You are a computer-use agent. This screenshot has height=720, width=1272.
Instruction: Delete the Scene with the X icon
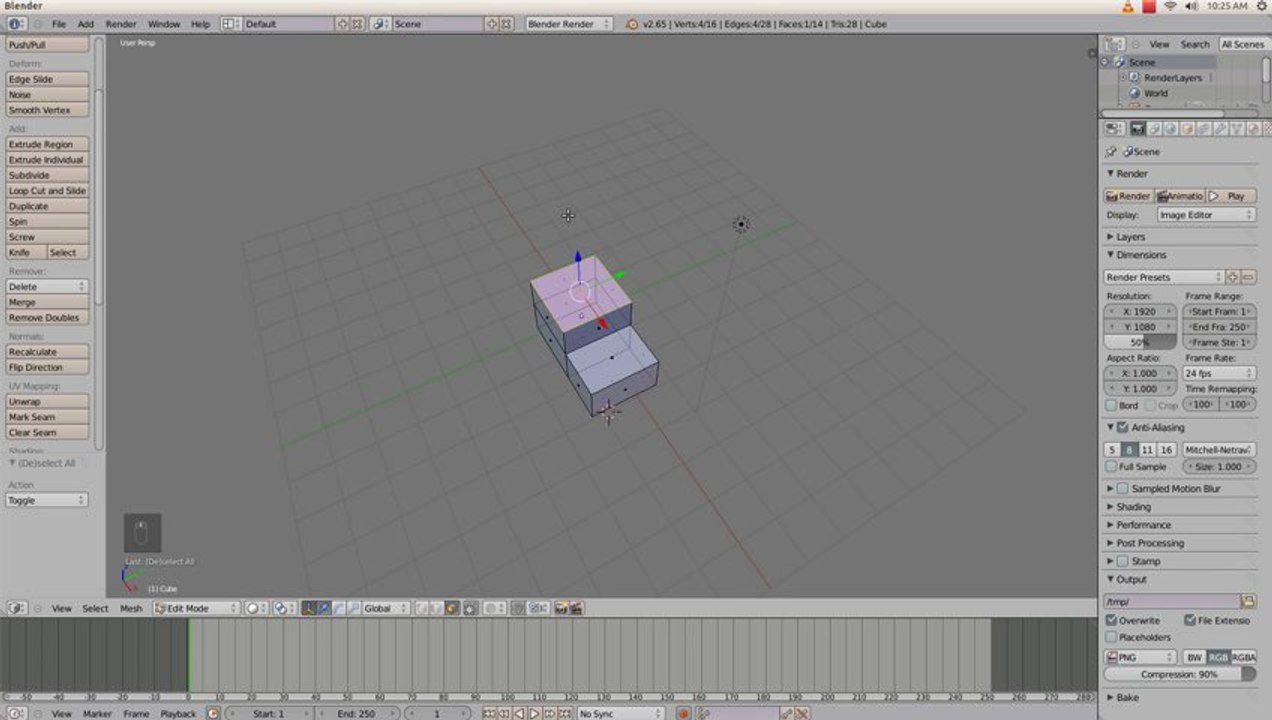tap(506, 23)
